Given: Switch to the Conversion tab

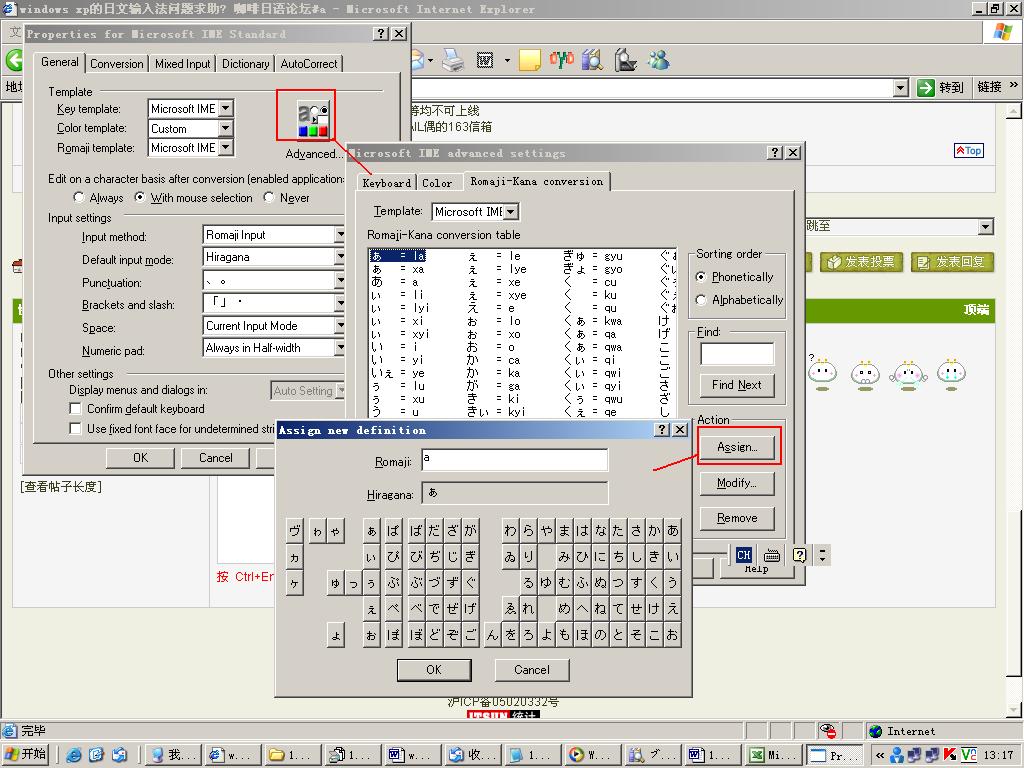Looking at the screenshot, I should 117,63.
